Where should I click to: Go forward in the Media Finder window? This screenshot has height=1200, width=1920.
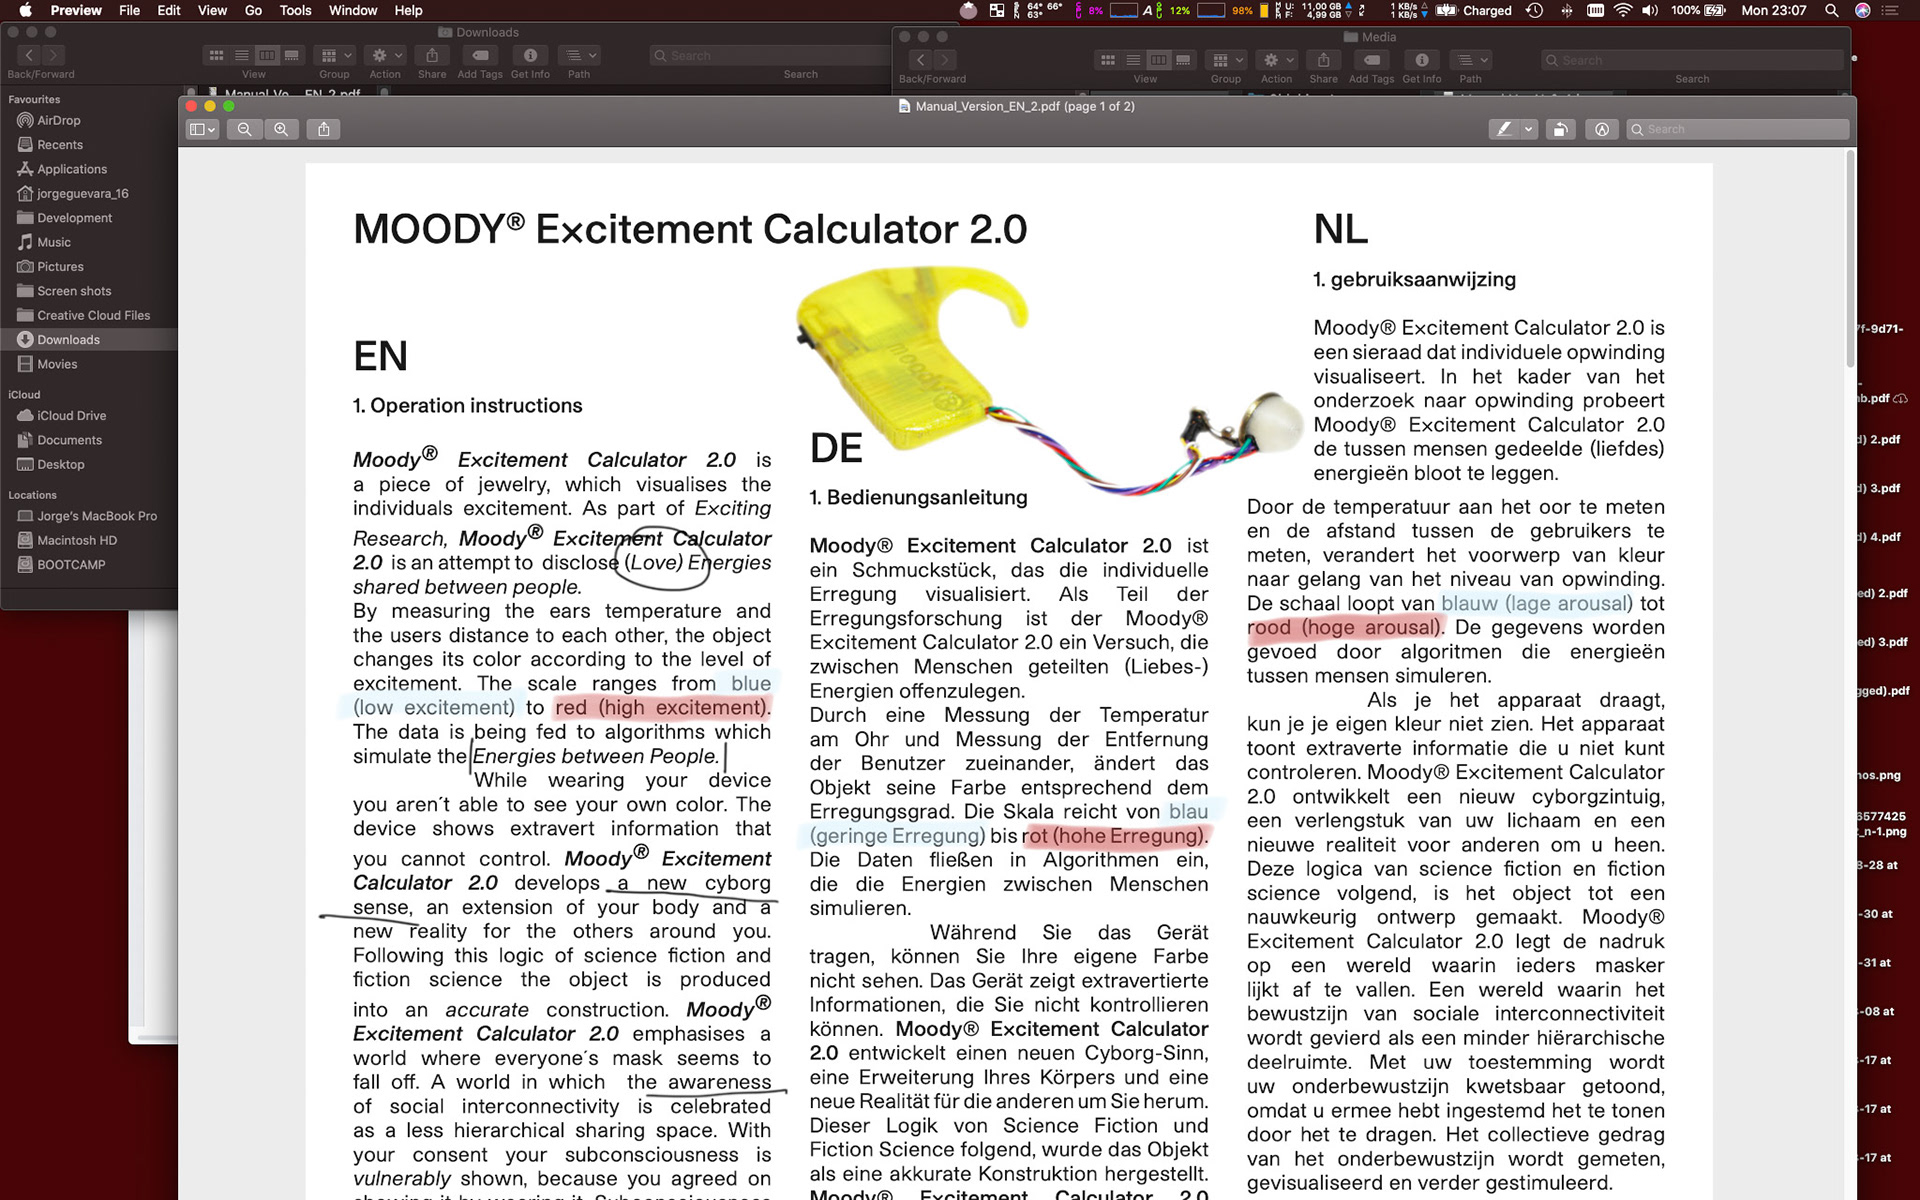945,60
